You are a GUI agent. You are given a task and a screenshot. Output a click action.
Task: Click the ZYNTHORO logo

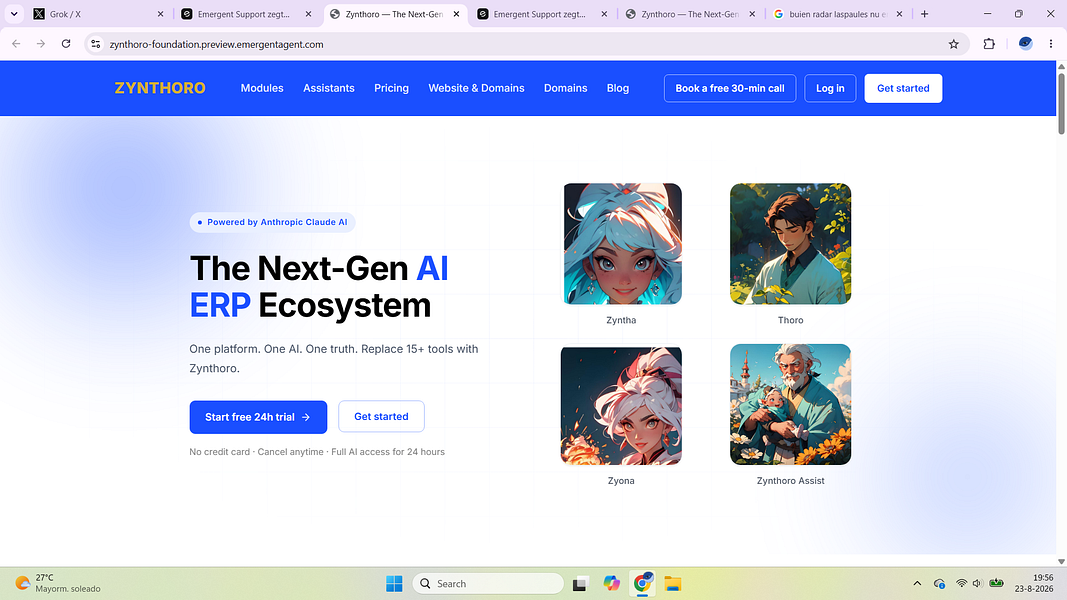pos(160,88)
